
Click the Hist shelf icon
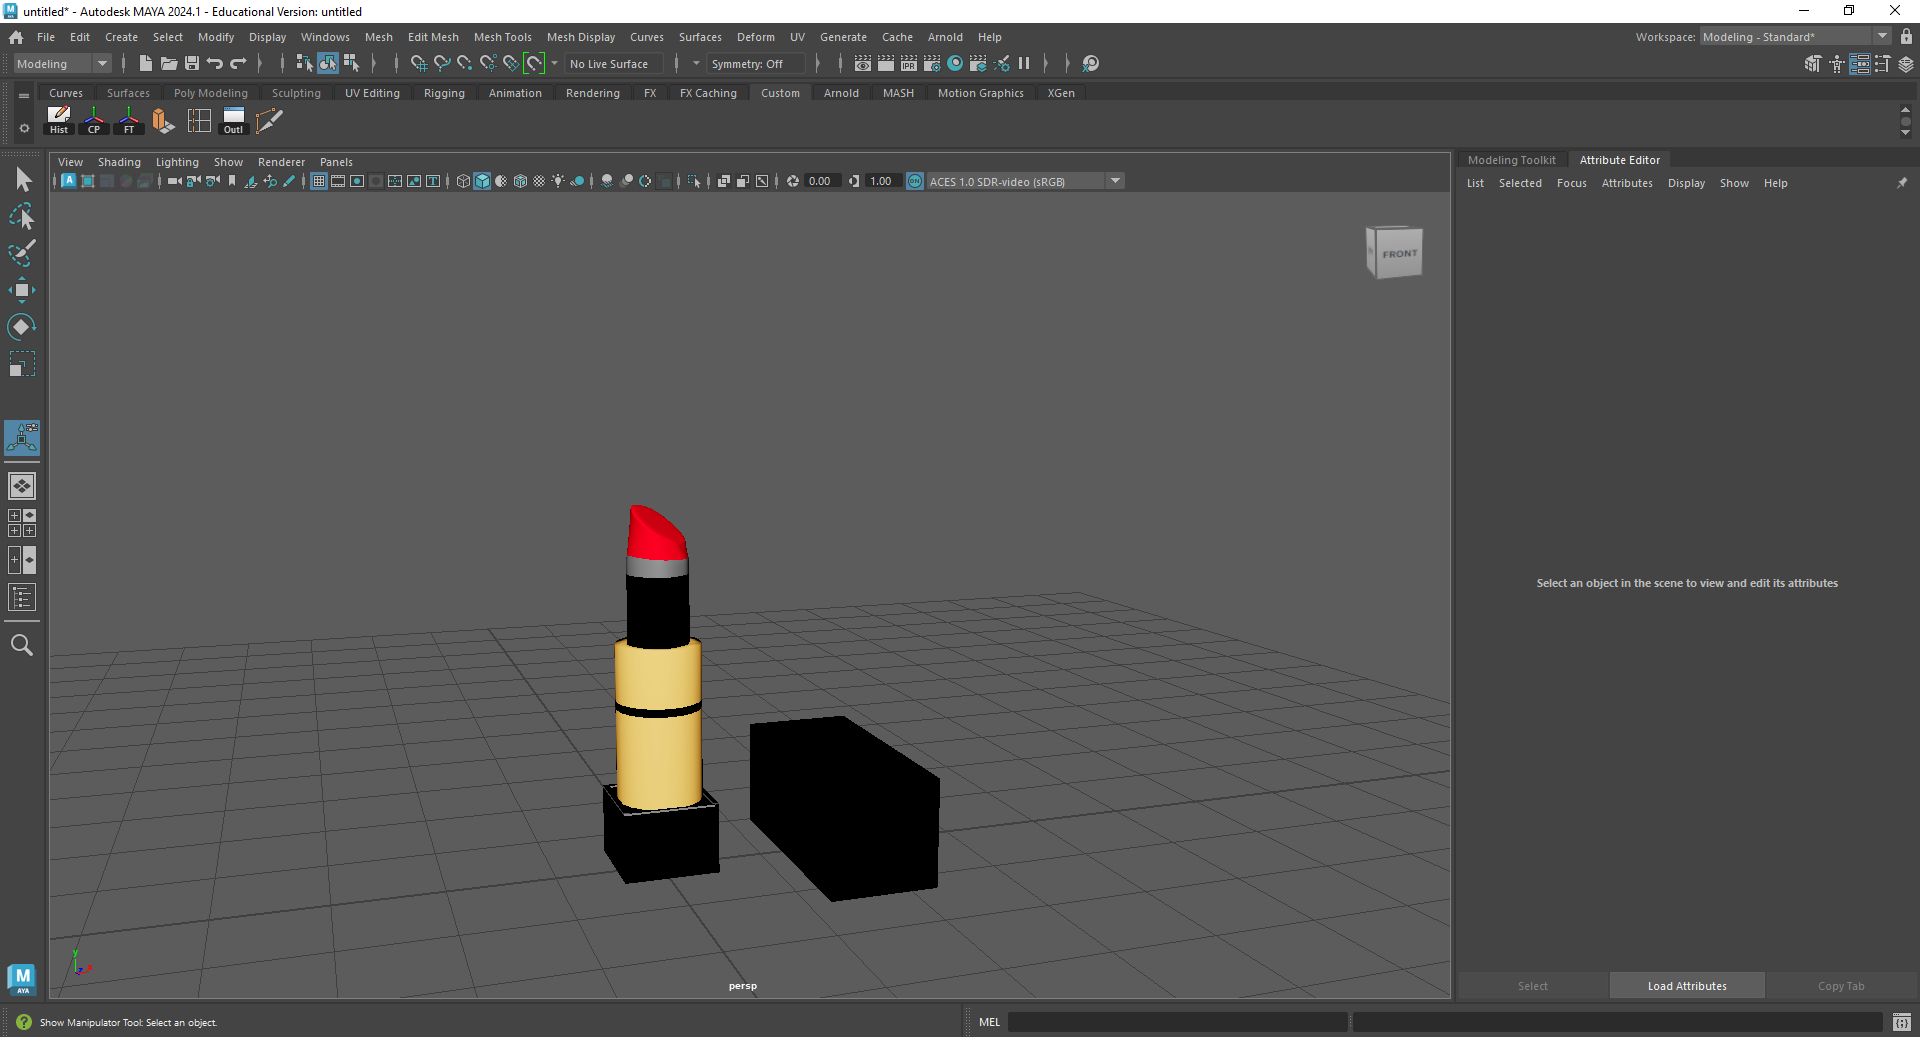[59, 120]
